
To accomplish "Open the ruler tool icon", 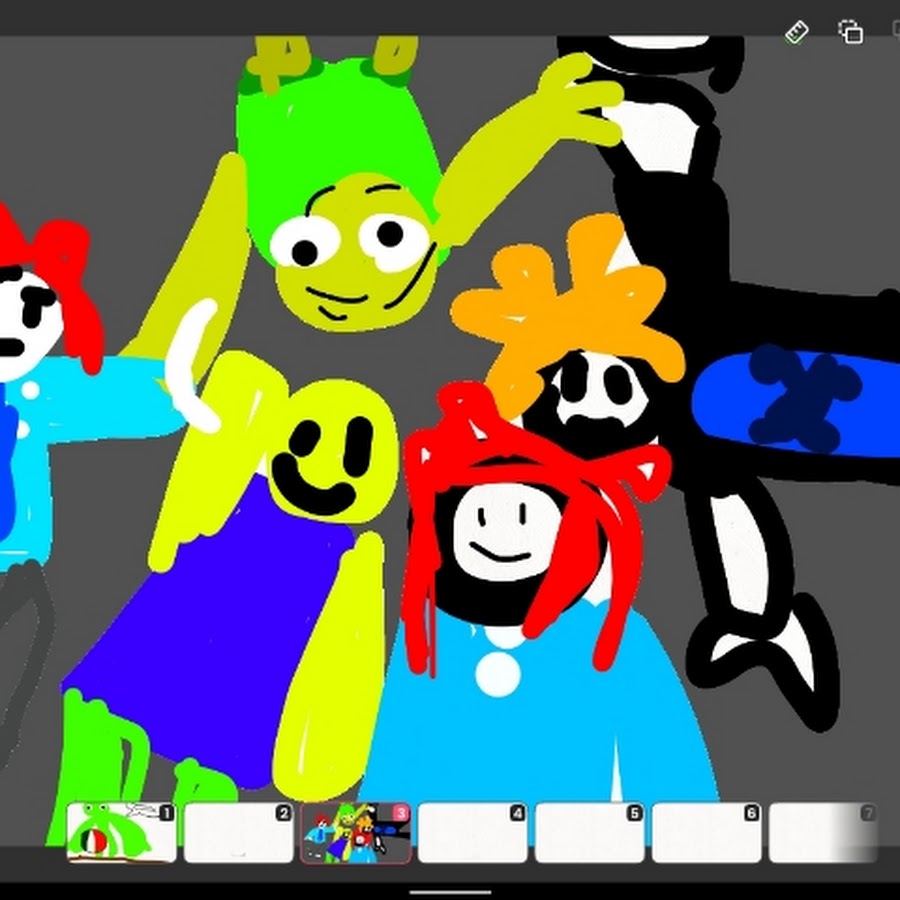I will (797, 32).
